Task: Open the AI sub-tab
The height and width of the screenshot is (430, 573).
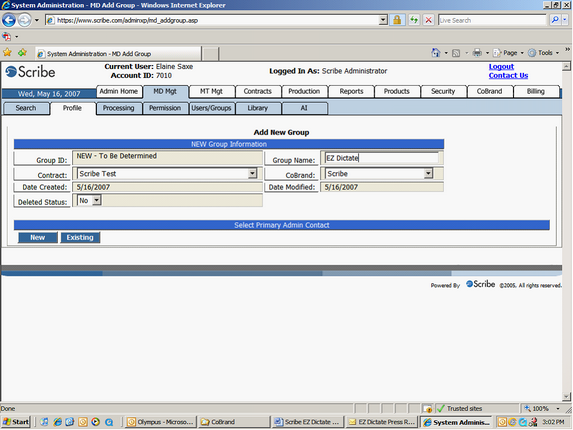Action: (x=304, y=108)
